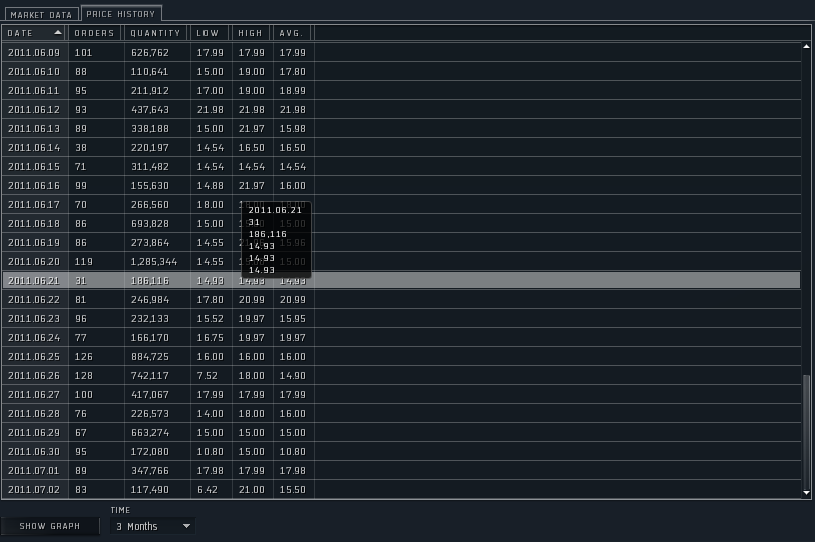Click the scroll down arrow

(807, 492)
